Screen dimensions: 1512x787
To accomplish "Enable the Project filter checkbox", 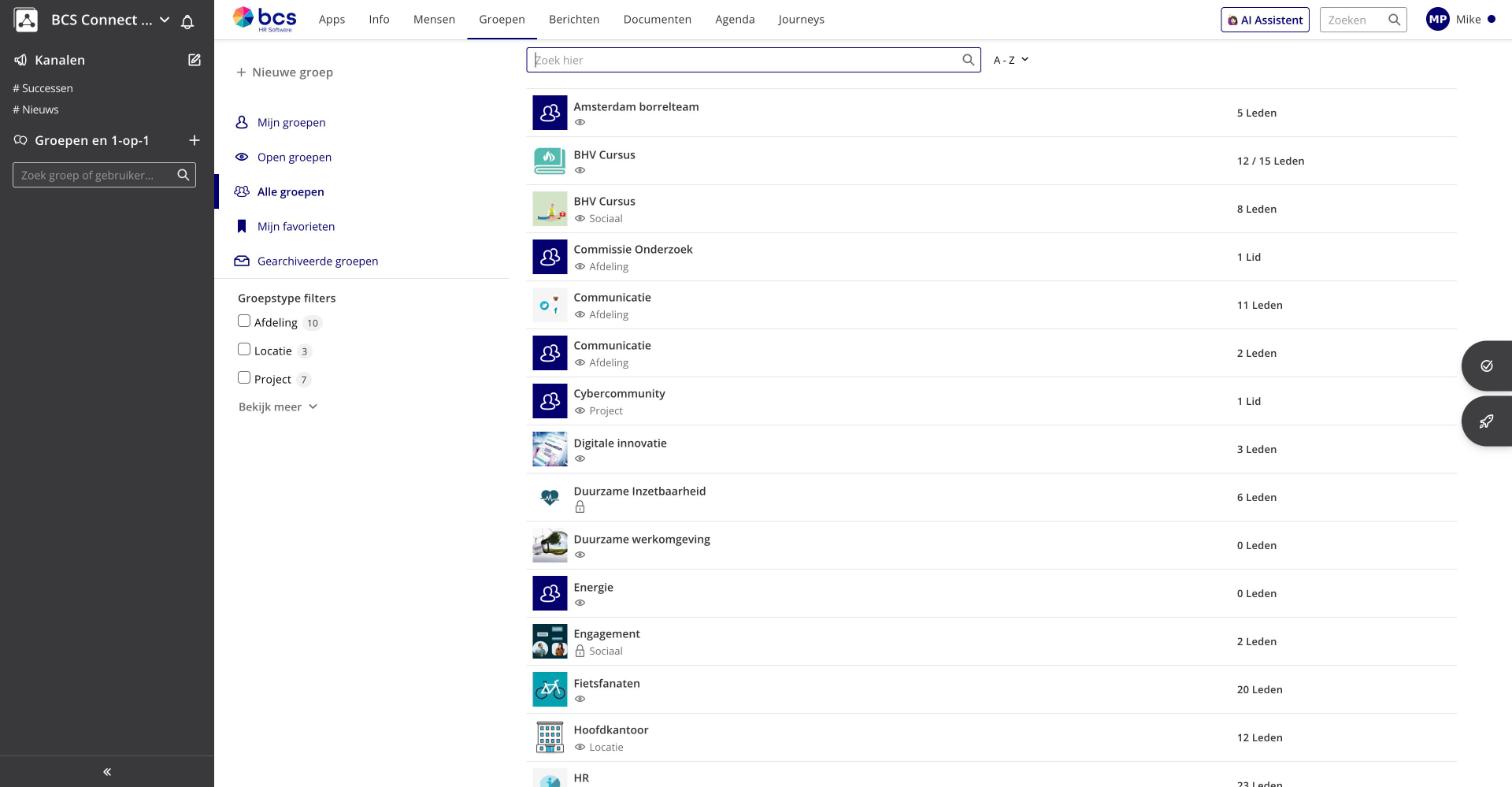I will coord(244,378).
